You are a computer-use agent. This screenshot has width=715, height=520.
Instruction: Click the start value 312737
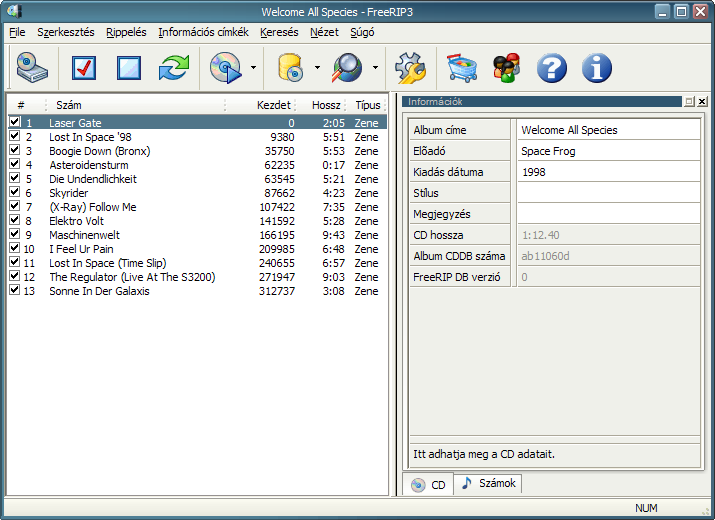coord(277,291)
